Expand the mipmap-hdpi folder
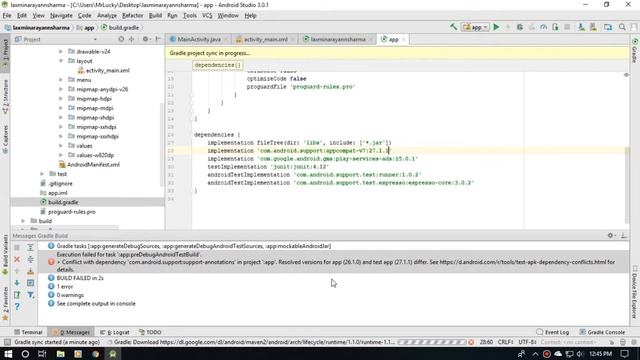This screenshot has height=360, width=640. tap(61, 98)
